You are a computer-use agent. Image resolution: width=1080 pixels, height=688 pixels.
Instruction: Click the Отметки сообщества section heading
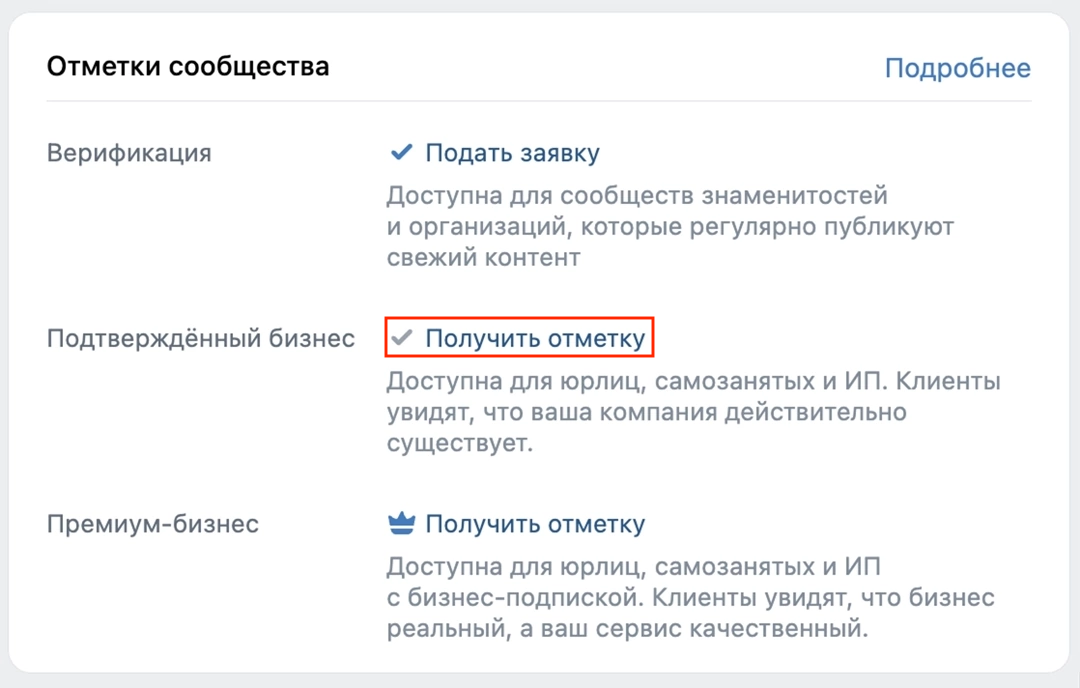[188, 67]
